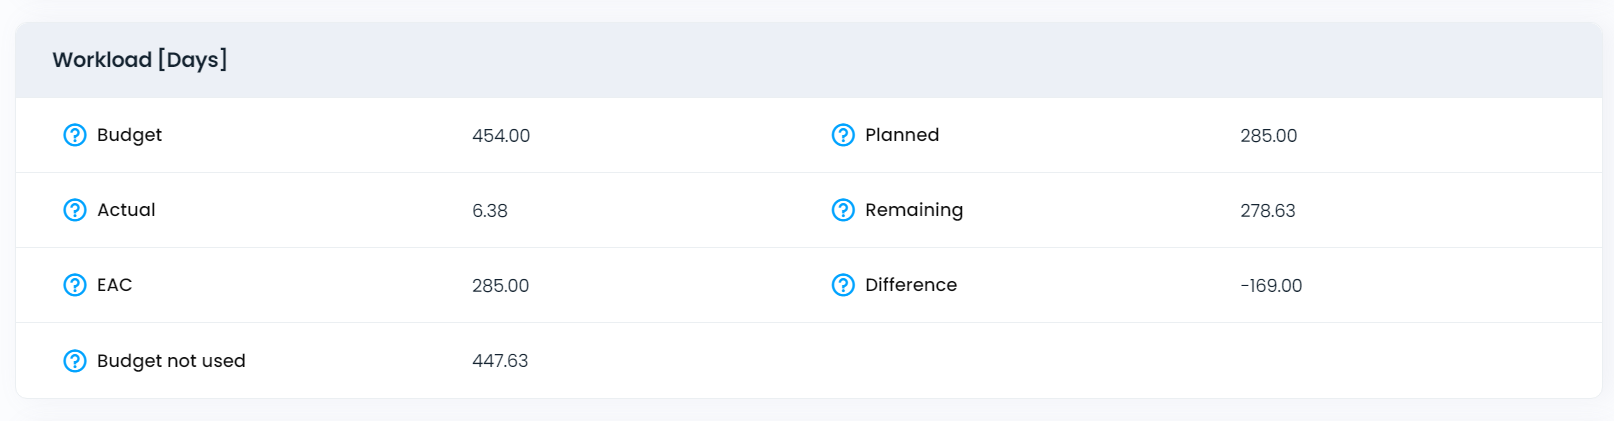Click the question mark next to Difference
The image size is (1614, 421).
[843, 285]
